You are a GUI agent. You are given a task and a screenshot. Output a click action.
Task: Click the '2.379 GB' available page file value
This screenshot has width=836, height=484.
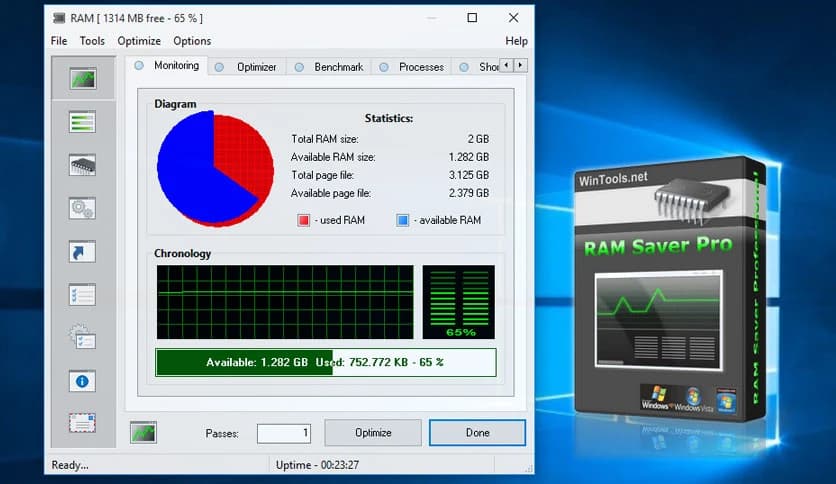469,193
